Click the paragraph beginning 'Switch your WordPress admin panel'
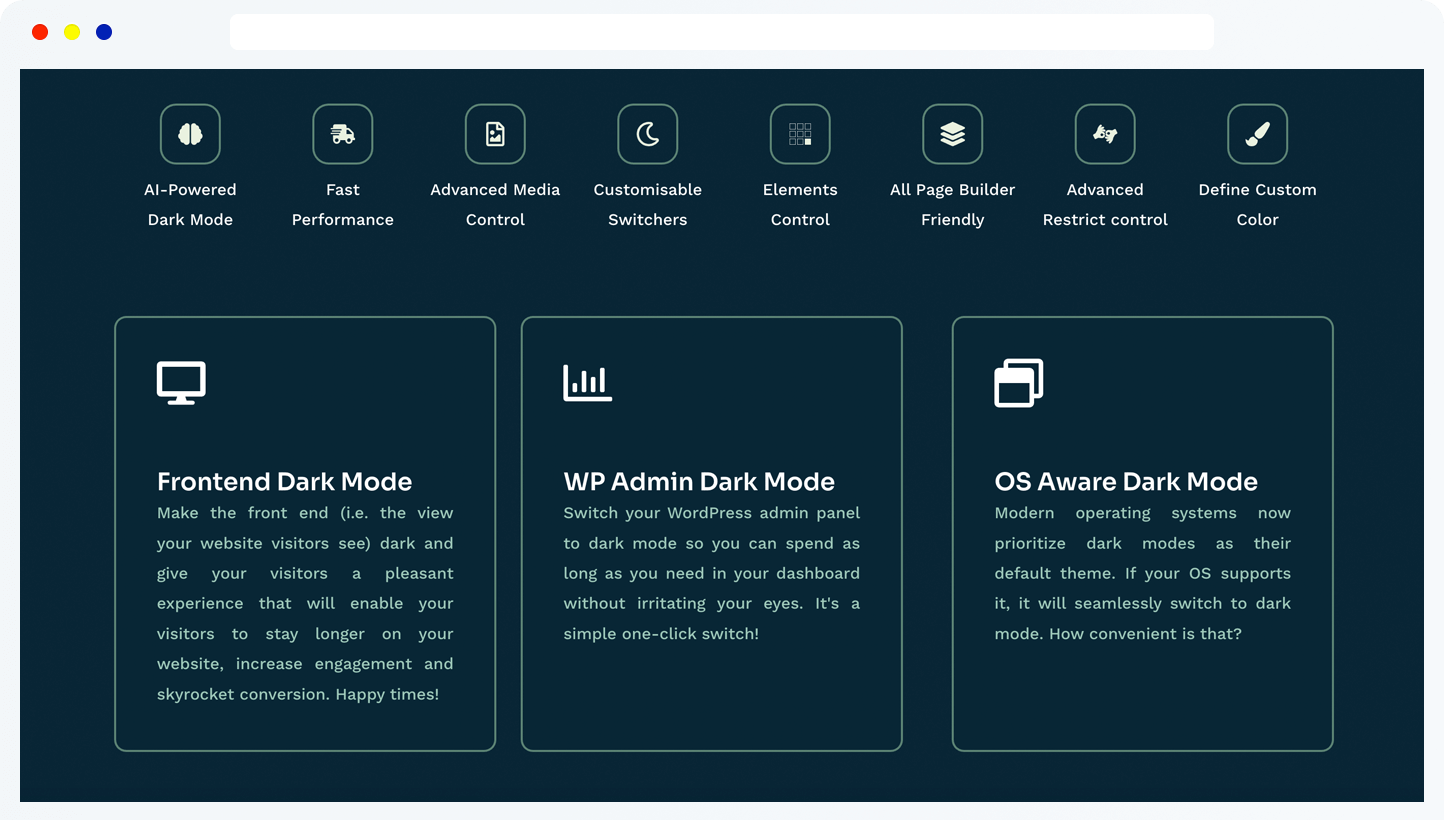This screenshot has width=1444, height=820. pyautogui.click(x=712, y=573)
